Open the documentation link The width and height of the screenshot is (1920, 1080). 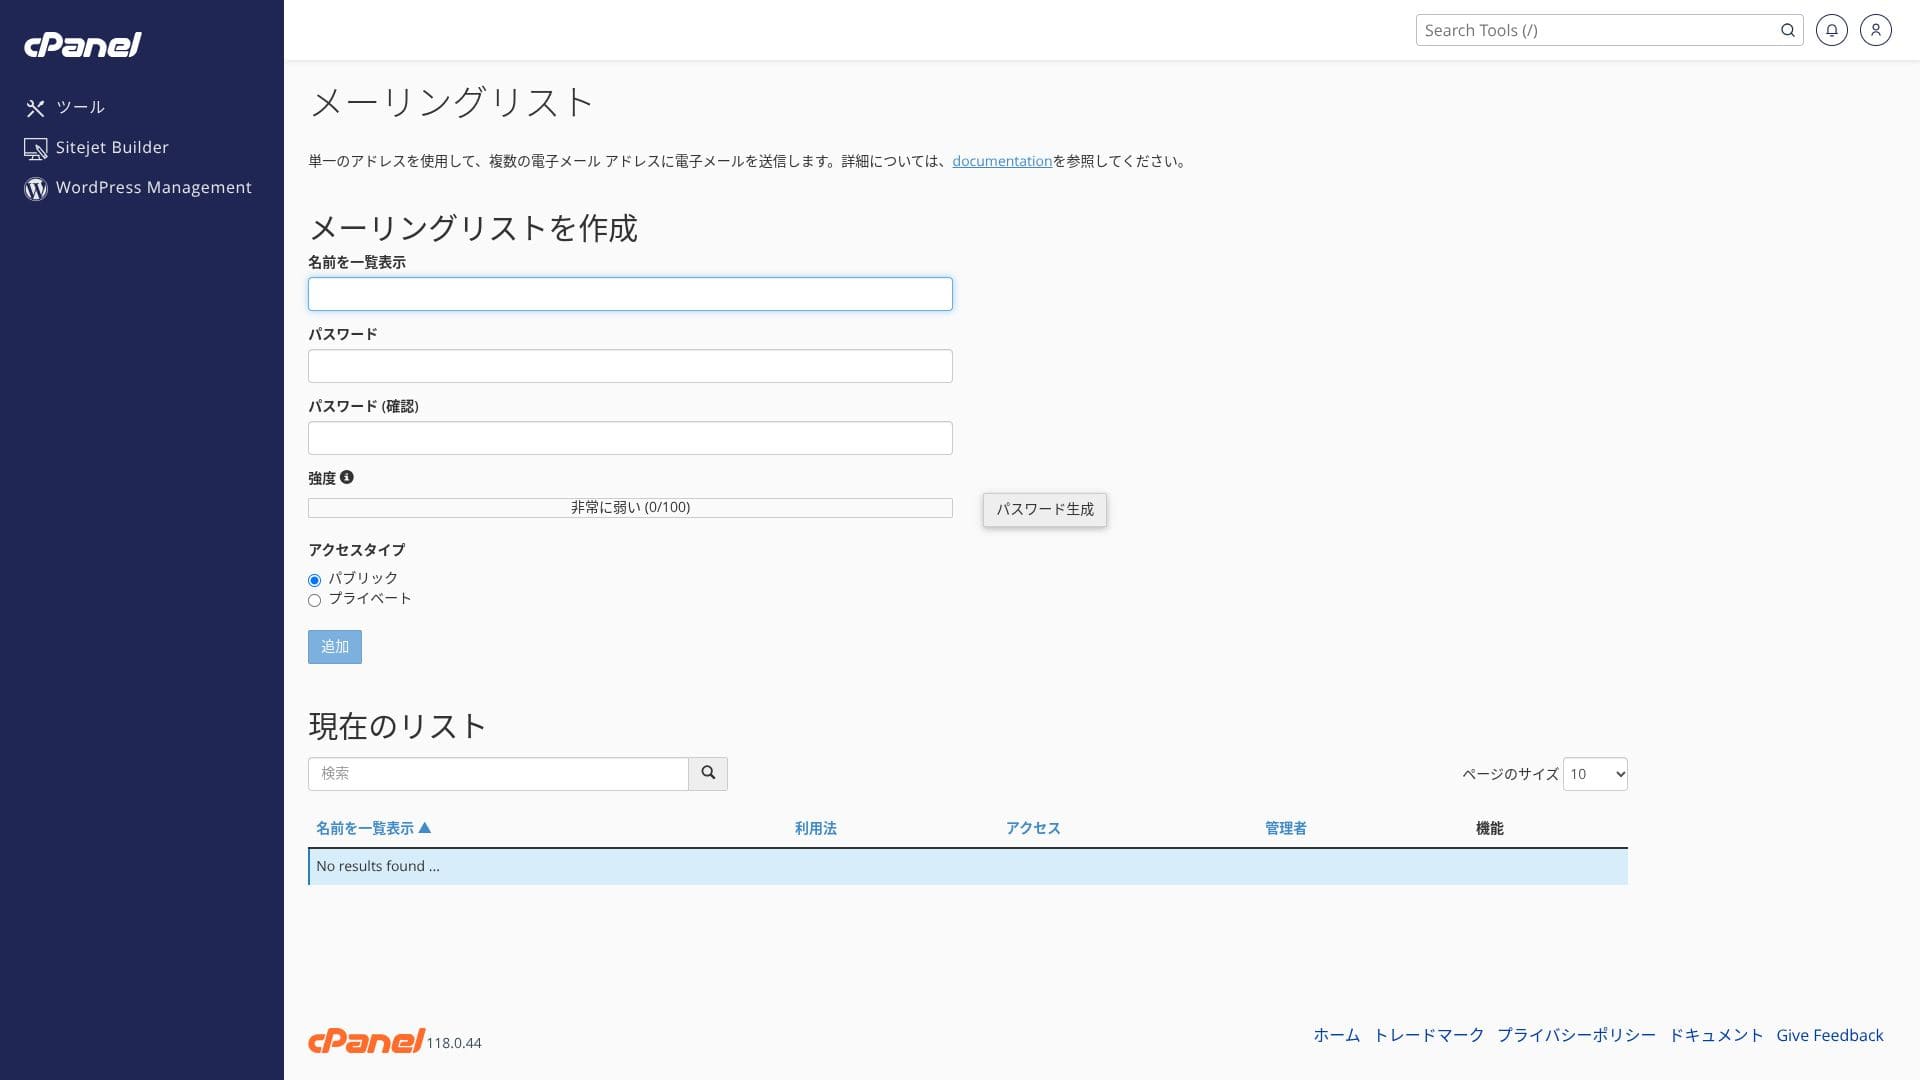point(1001,161)
